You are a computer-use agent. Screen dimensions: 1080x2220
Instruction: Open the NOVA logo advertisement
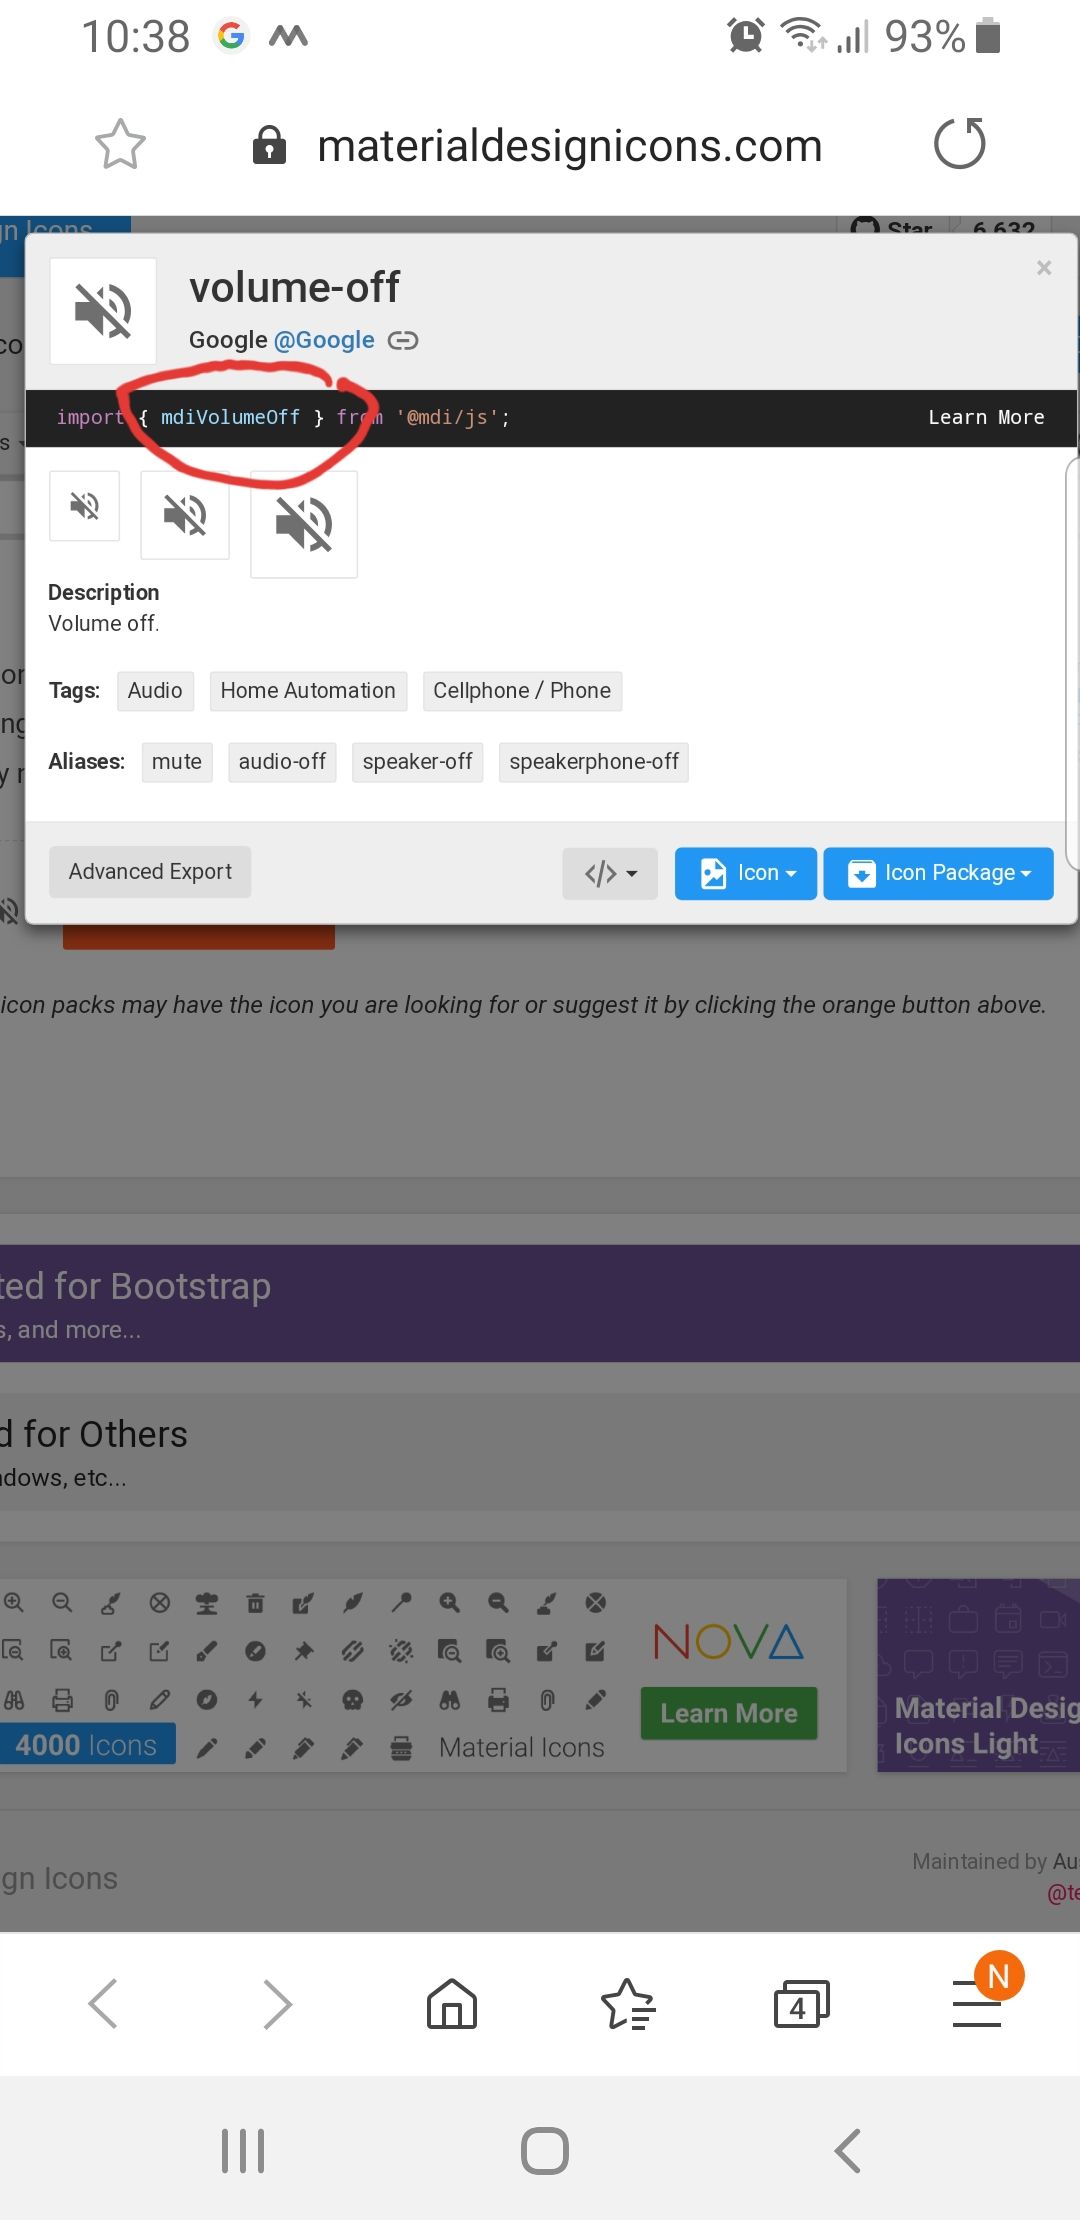click(x=729, y=1641)
